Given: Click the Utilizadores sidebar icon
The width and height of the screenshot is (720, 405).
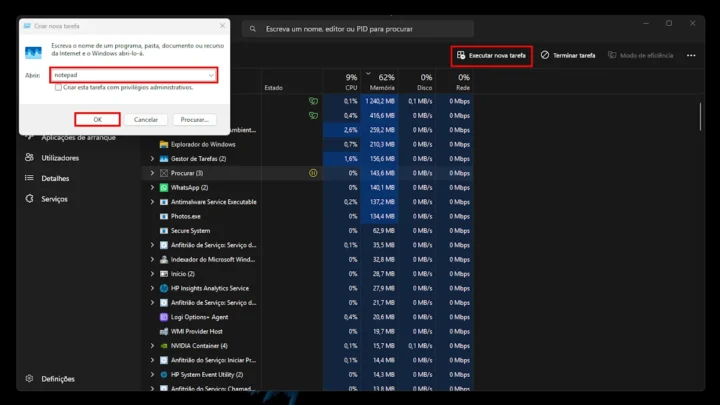Looking at the screenshot, I should click(30, 158).
